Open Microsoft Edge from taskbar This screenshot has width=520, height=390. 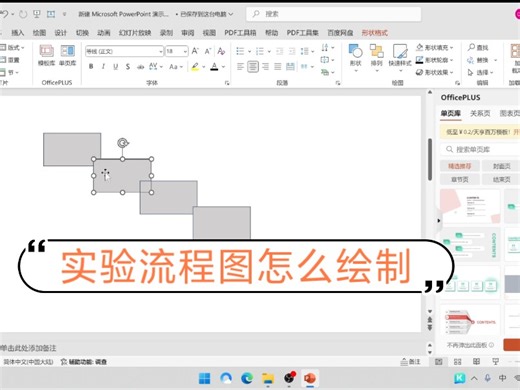tap(247, 378)
